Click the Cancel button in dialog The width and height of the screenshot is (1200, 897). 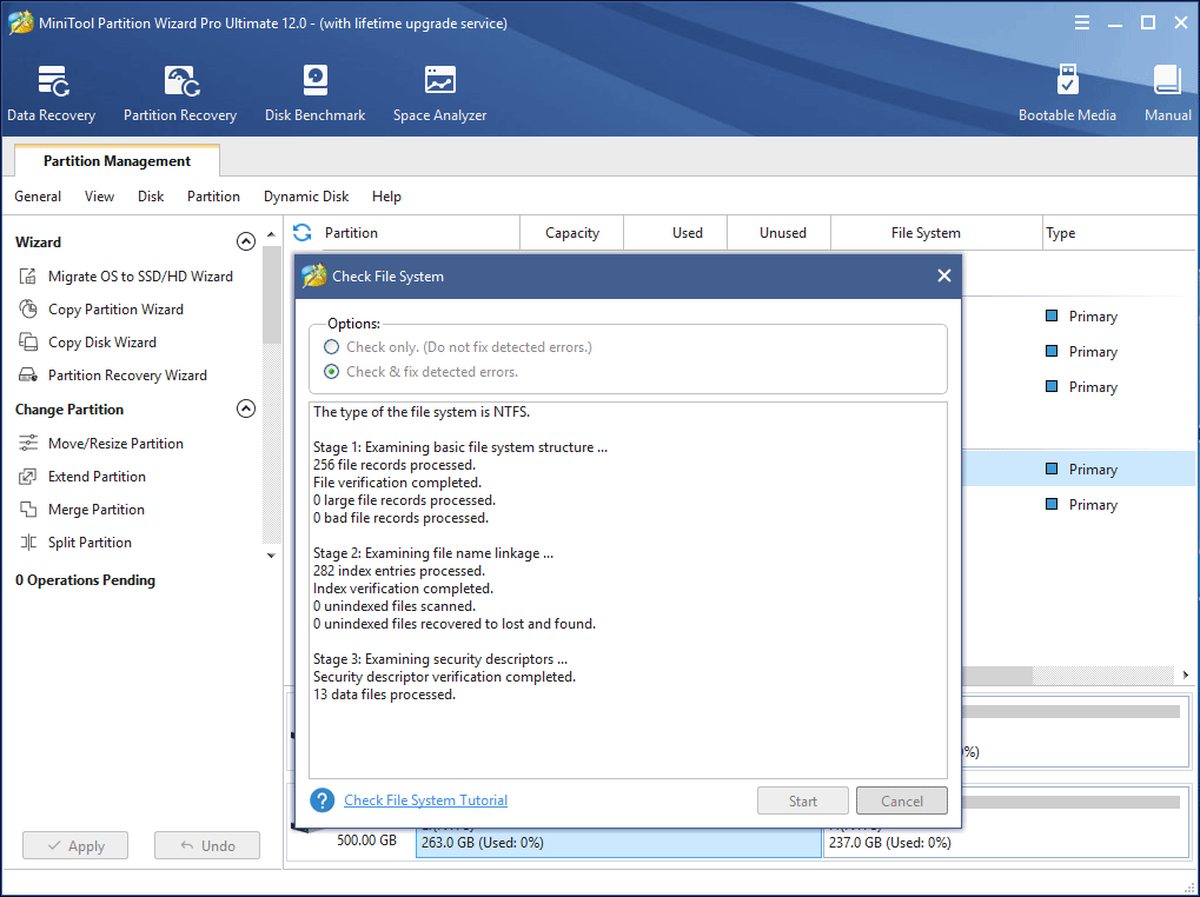pyautogui.click(x=902, y=801)
